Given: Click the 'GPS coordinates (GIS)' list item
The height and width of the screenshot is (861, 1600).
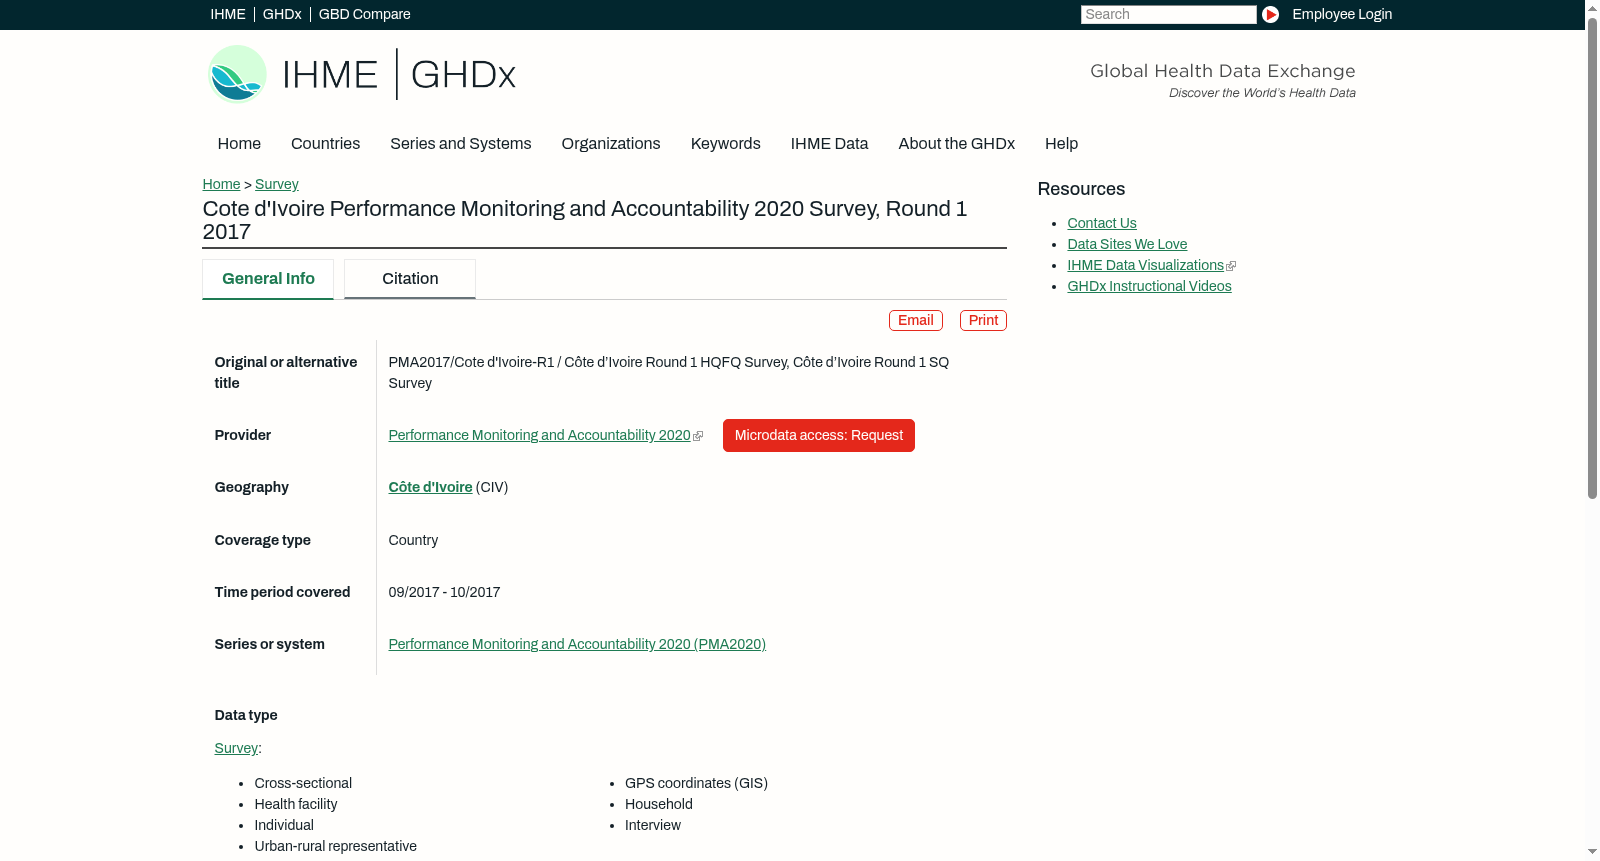Looking at the screenshot, I should click(x=696, y=783).
